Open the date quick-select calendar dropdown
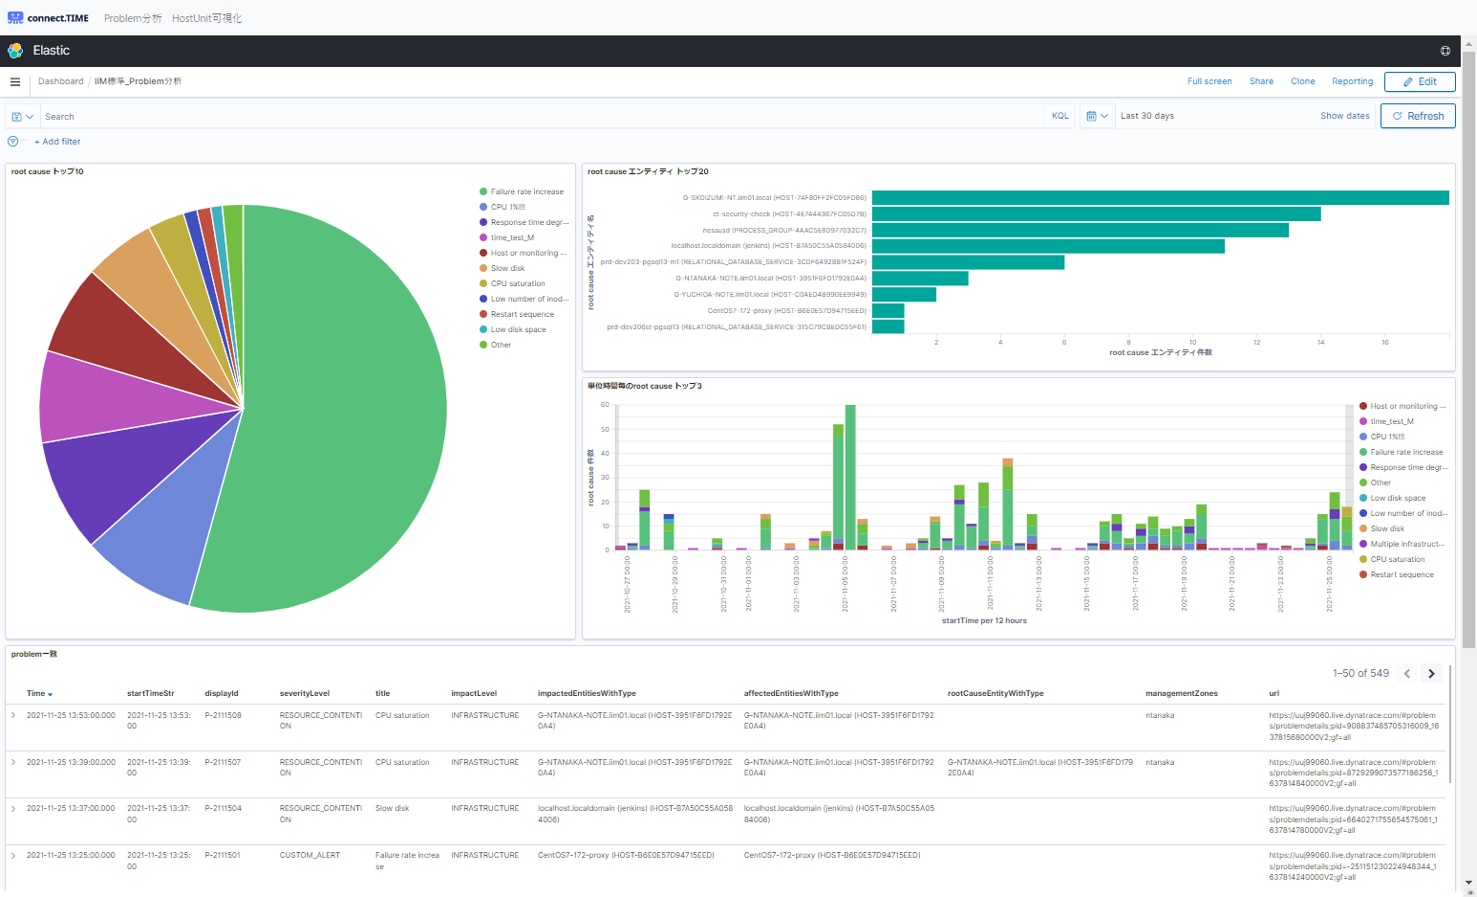1477x897 pixels. coord(1096,116)
